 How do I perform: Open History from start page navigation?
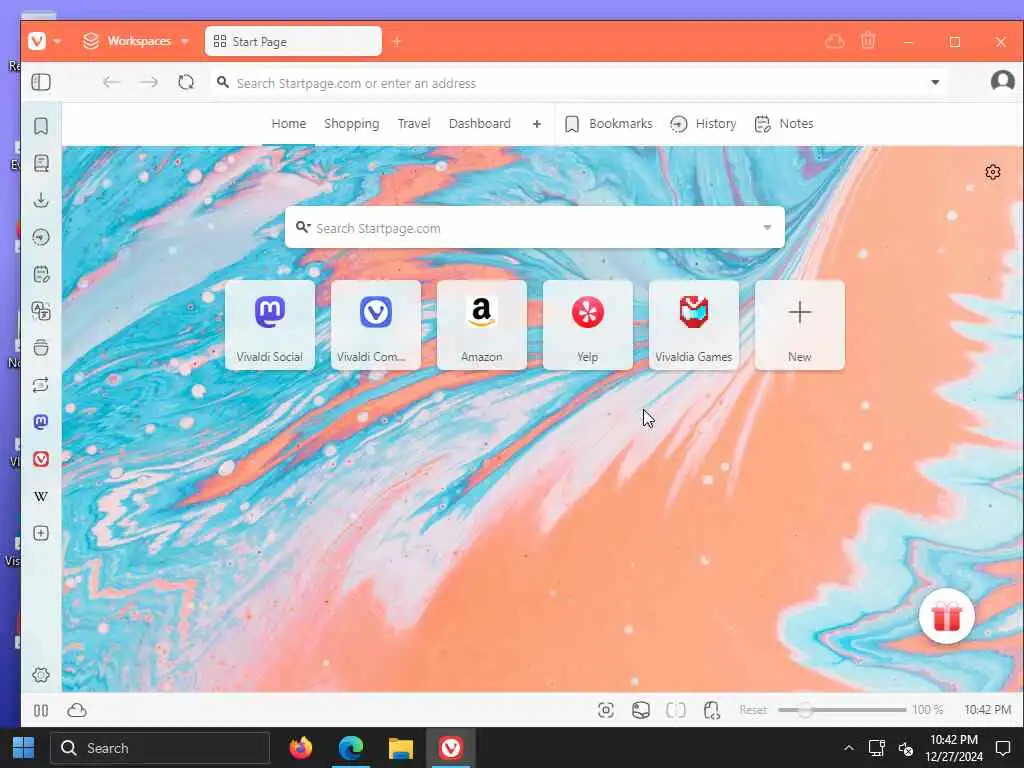pos(703,123)
